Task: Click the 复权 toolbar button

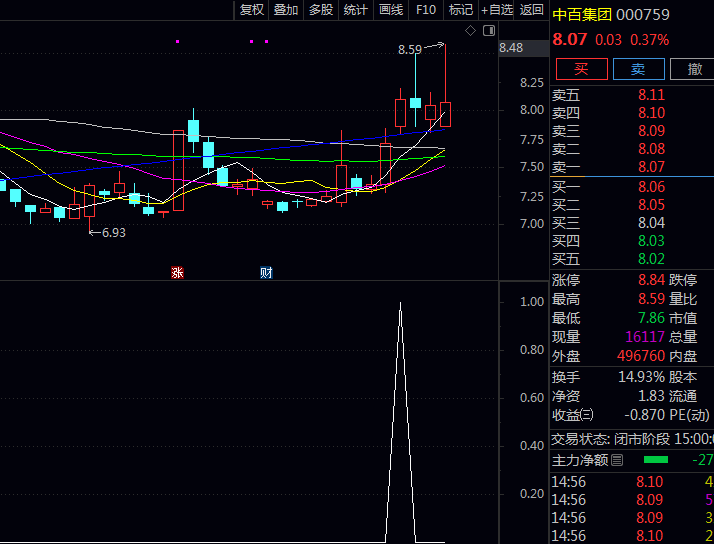Action: pos(251,10)
